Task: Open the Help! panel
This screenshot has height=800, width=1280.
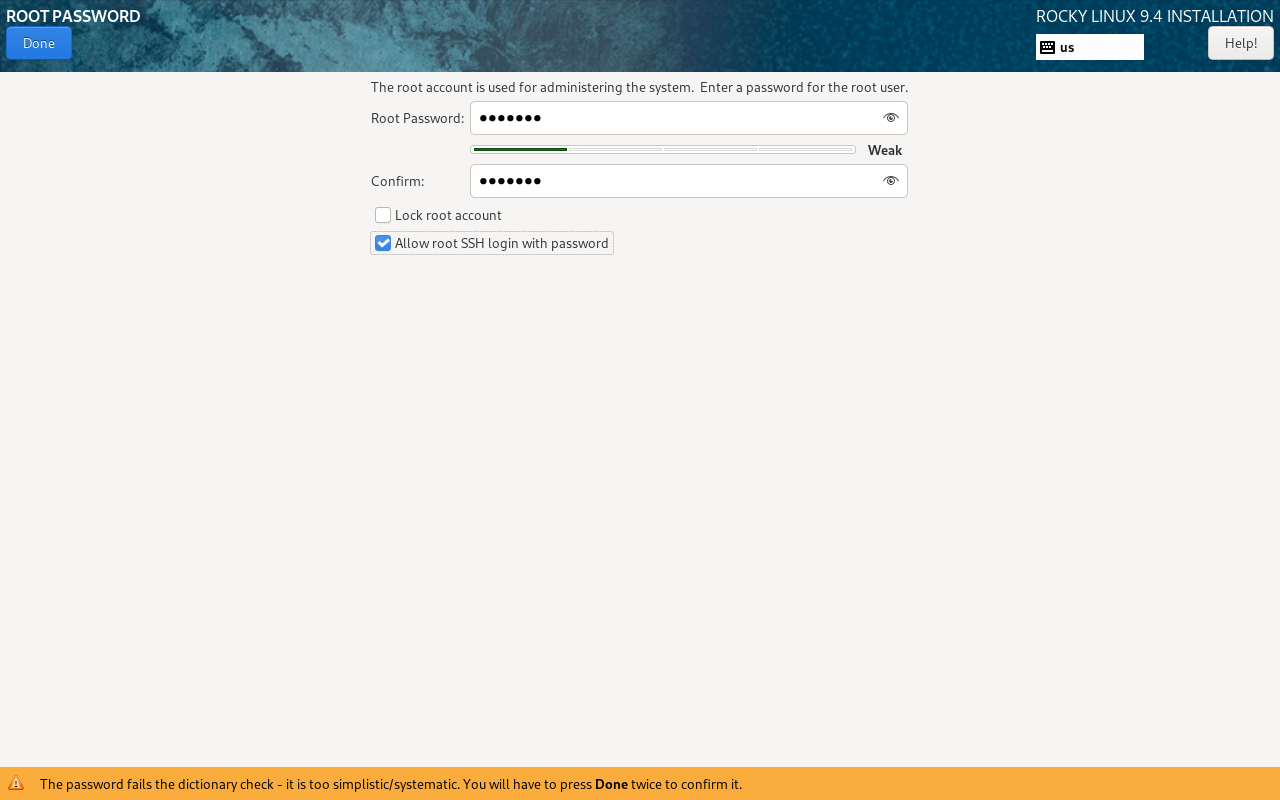Action: click(x=1241, y=43)
